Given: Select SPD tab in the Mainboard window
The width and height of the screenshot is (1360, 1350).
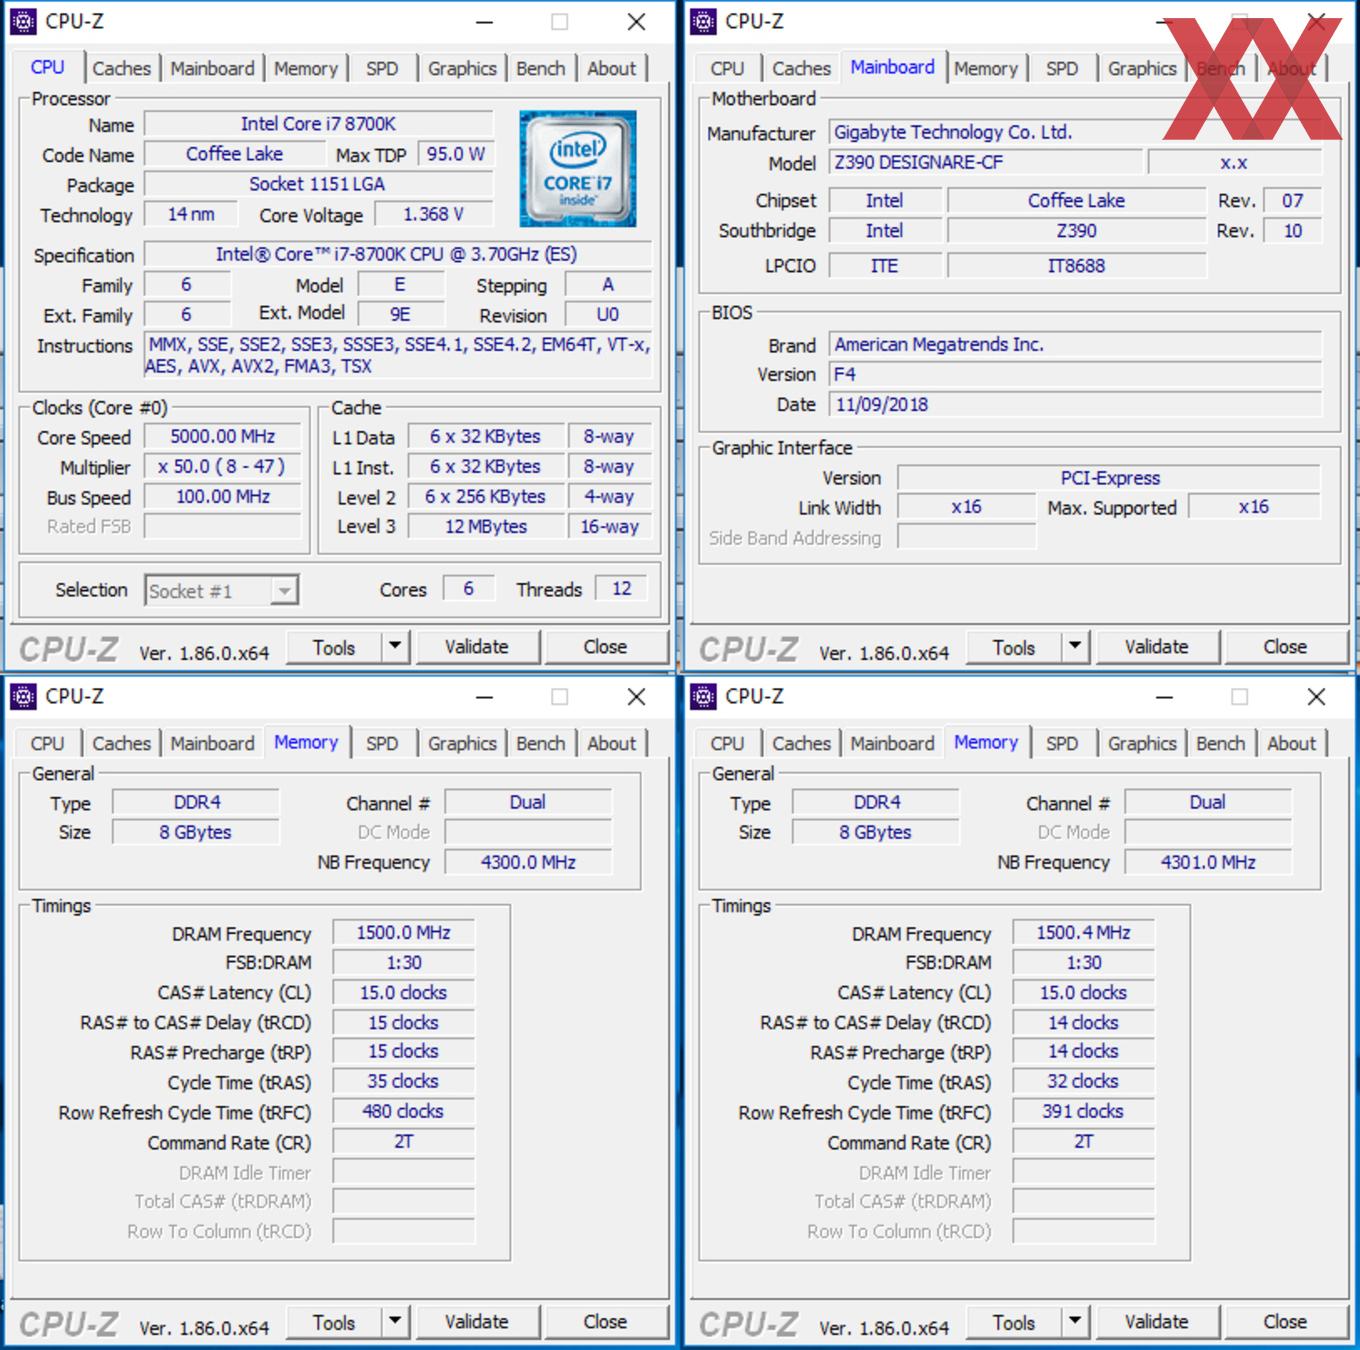Looking at the screenshot, I should pyautogui.click(x=1062, y=68).
